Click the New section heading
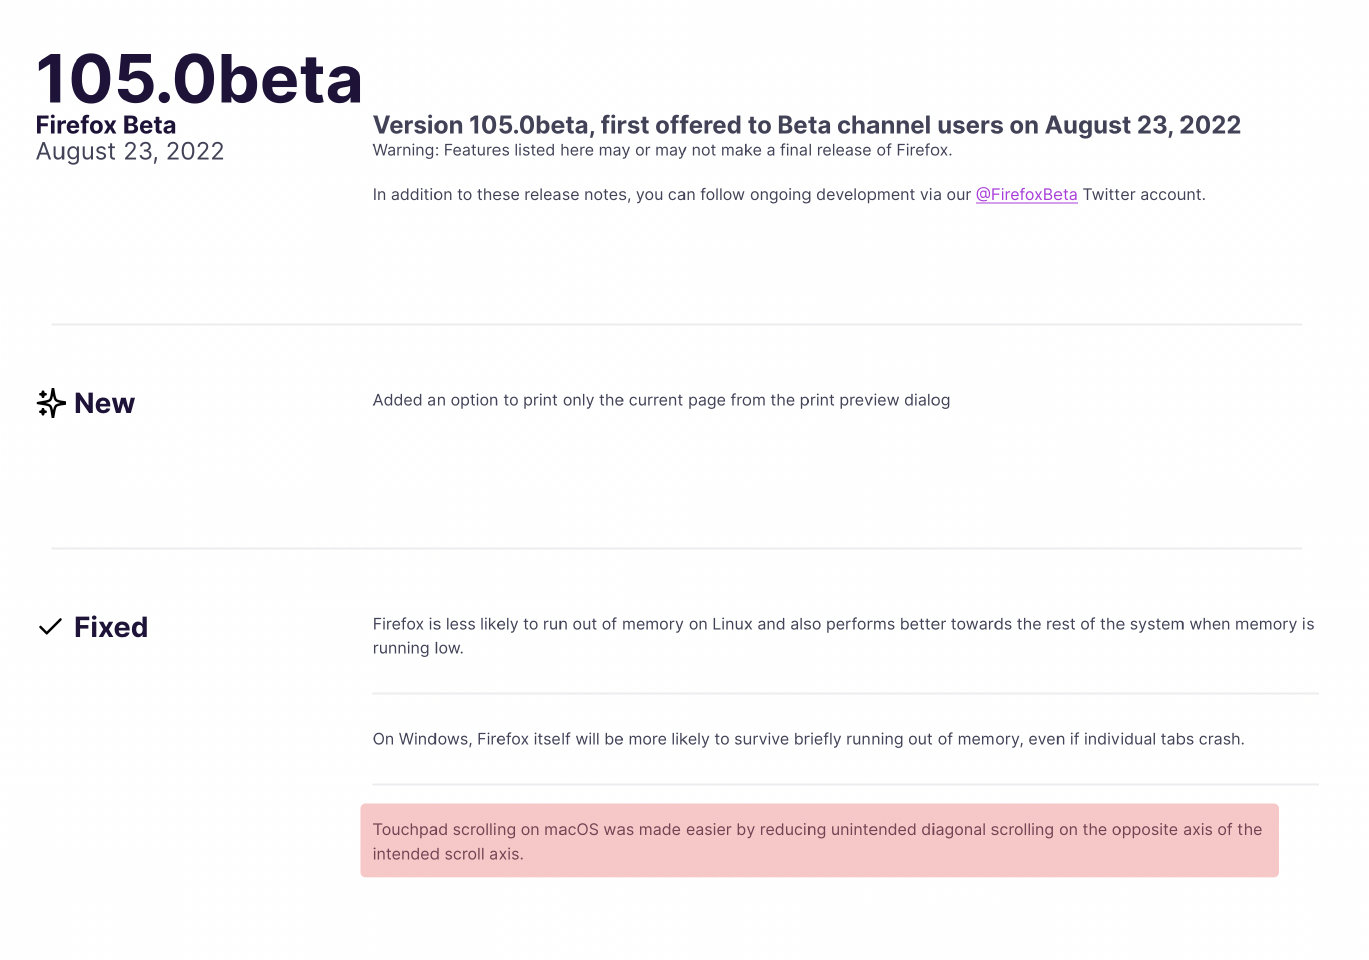Viewport: 1369px width, 960px height. 104,403
